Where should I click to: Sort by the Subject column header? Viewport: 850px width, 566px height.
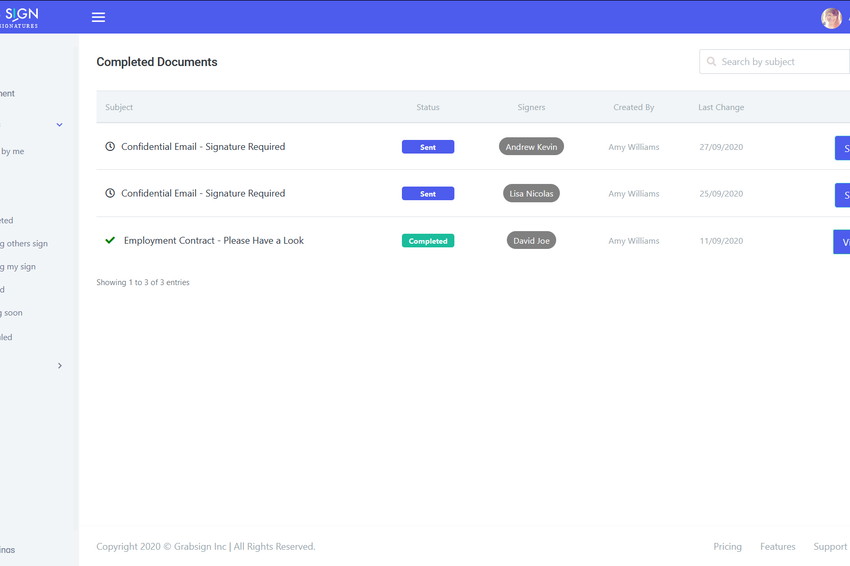[119, 107]
